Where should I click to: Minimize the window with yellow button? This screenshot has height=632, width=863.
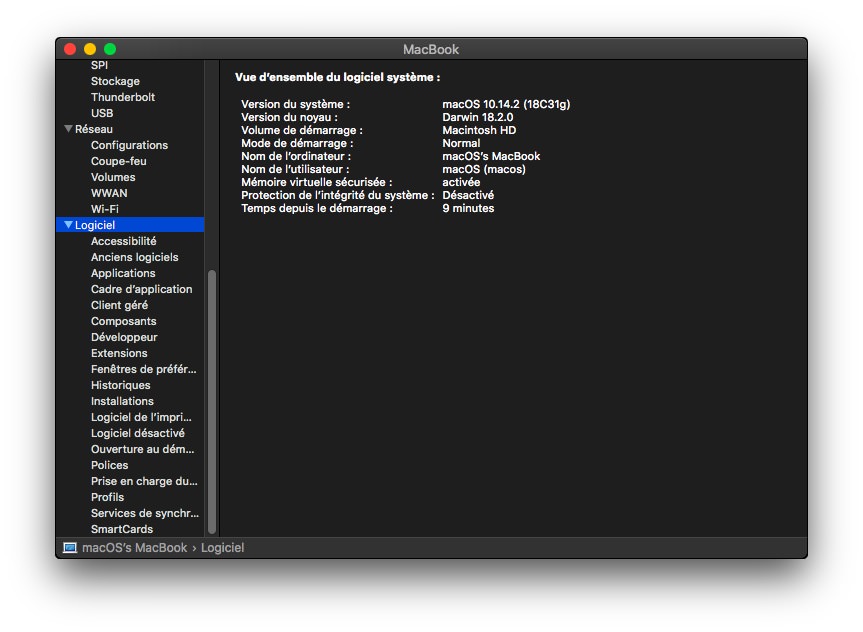click(90, 49)
